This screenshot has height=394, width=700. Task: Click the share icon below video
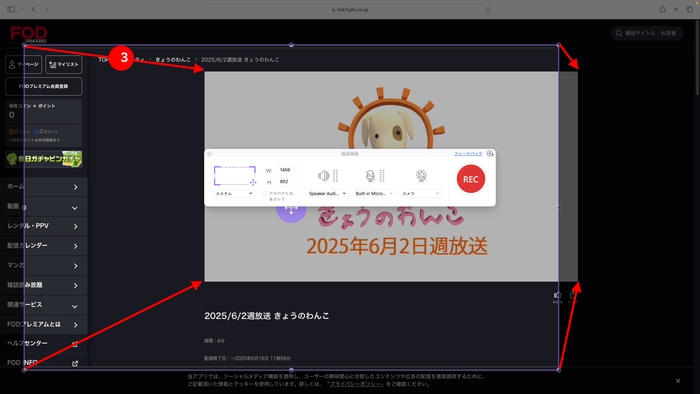(x=572, y=296)
